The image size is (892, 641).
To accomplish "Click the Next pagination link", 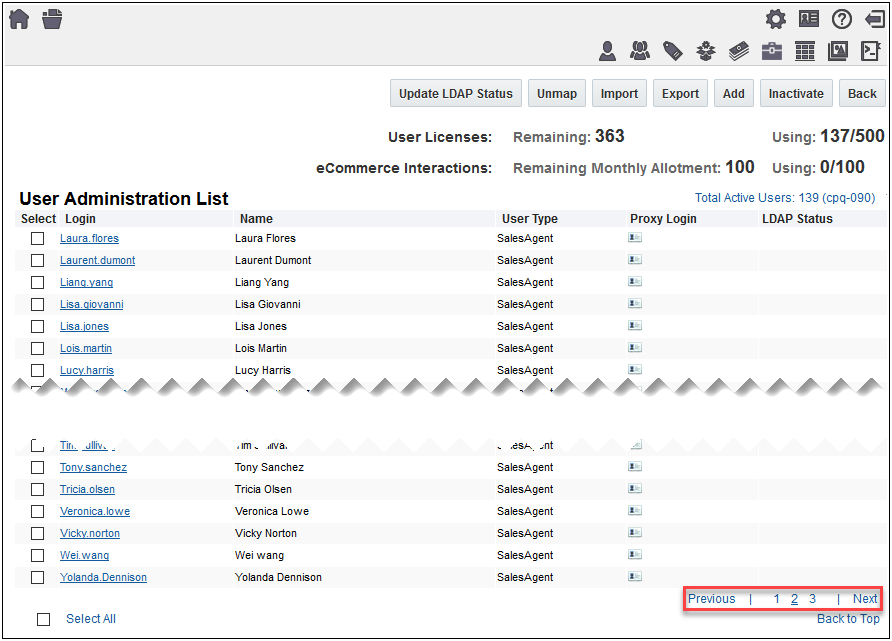I will pos(865,599).
